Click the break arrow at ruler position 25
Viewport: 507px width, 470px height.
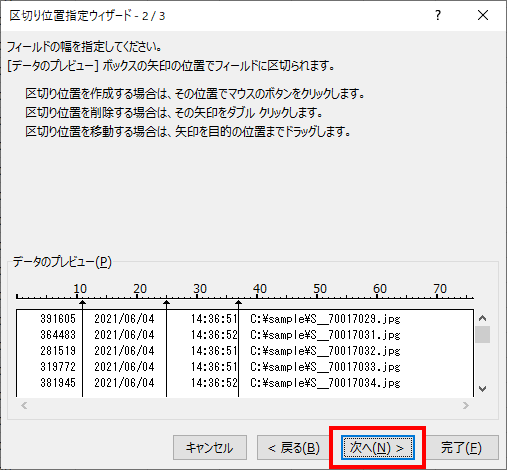tap(166, 303)
